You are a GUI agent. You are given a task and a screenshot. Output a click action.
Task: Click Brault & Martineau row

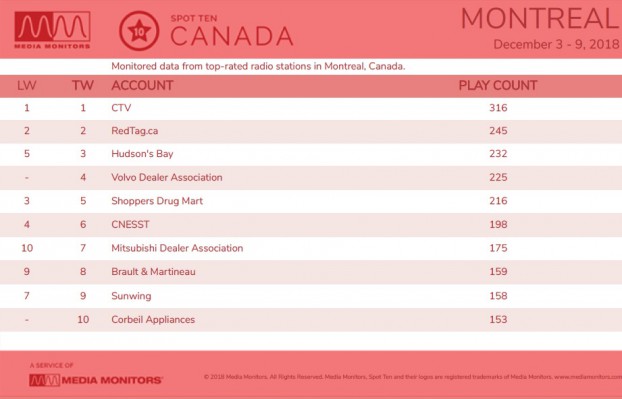tap(311, 272)
